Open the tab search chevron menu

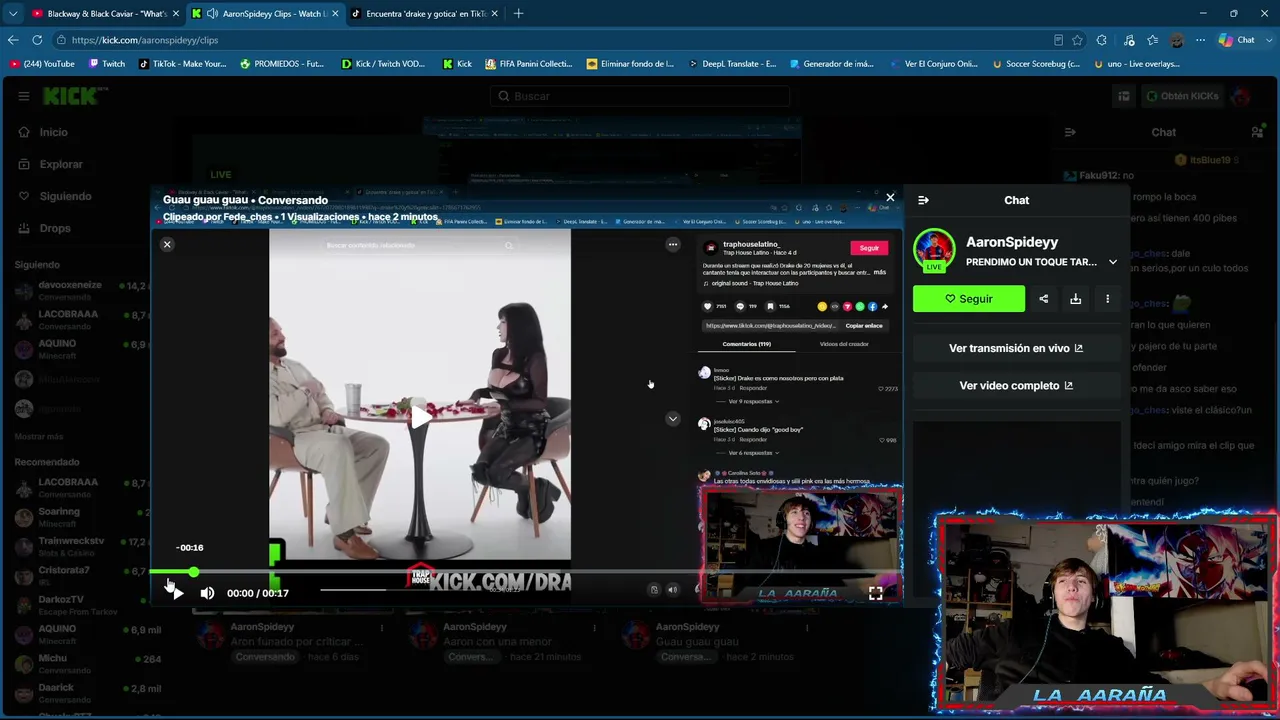click(x=13, y=14)
